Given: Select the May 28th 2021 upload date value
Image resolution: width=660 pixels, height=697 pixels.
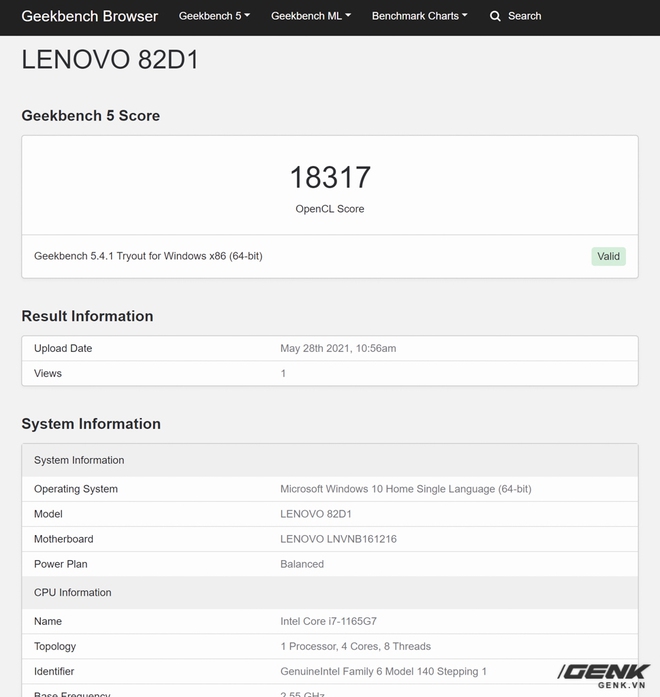Looking at the screenshot, I should 338,348.
